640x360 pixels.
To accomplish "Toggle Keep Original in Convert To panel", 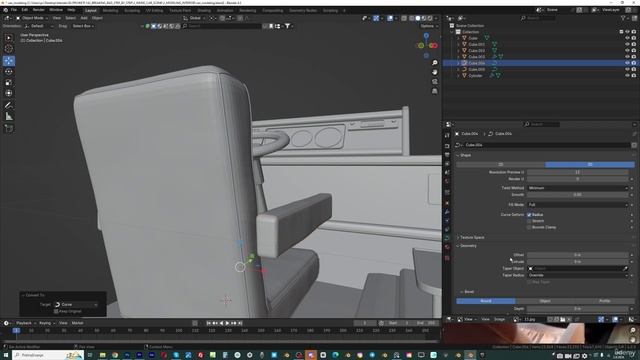I will pos(56,311).
